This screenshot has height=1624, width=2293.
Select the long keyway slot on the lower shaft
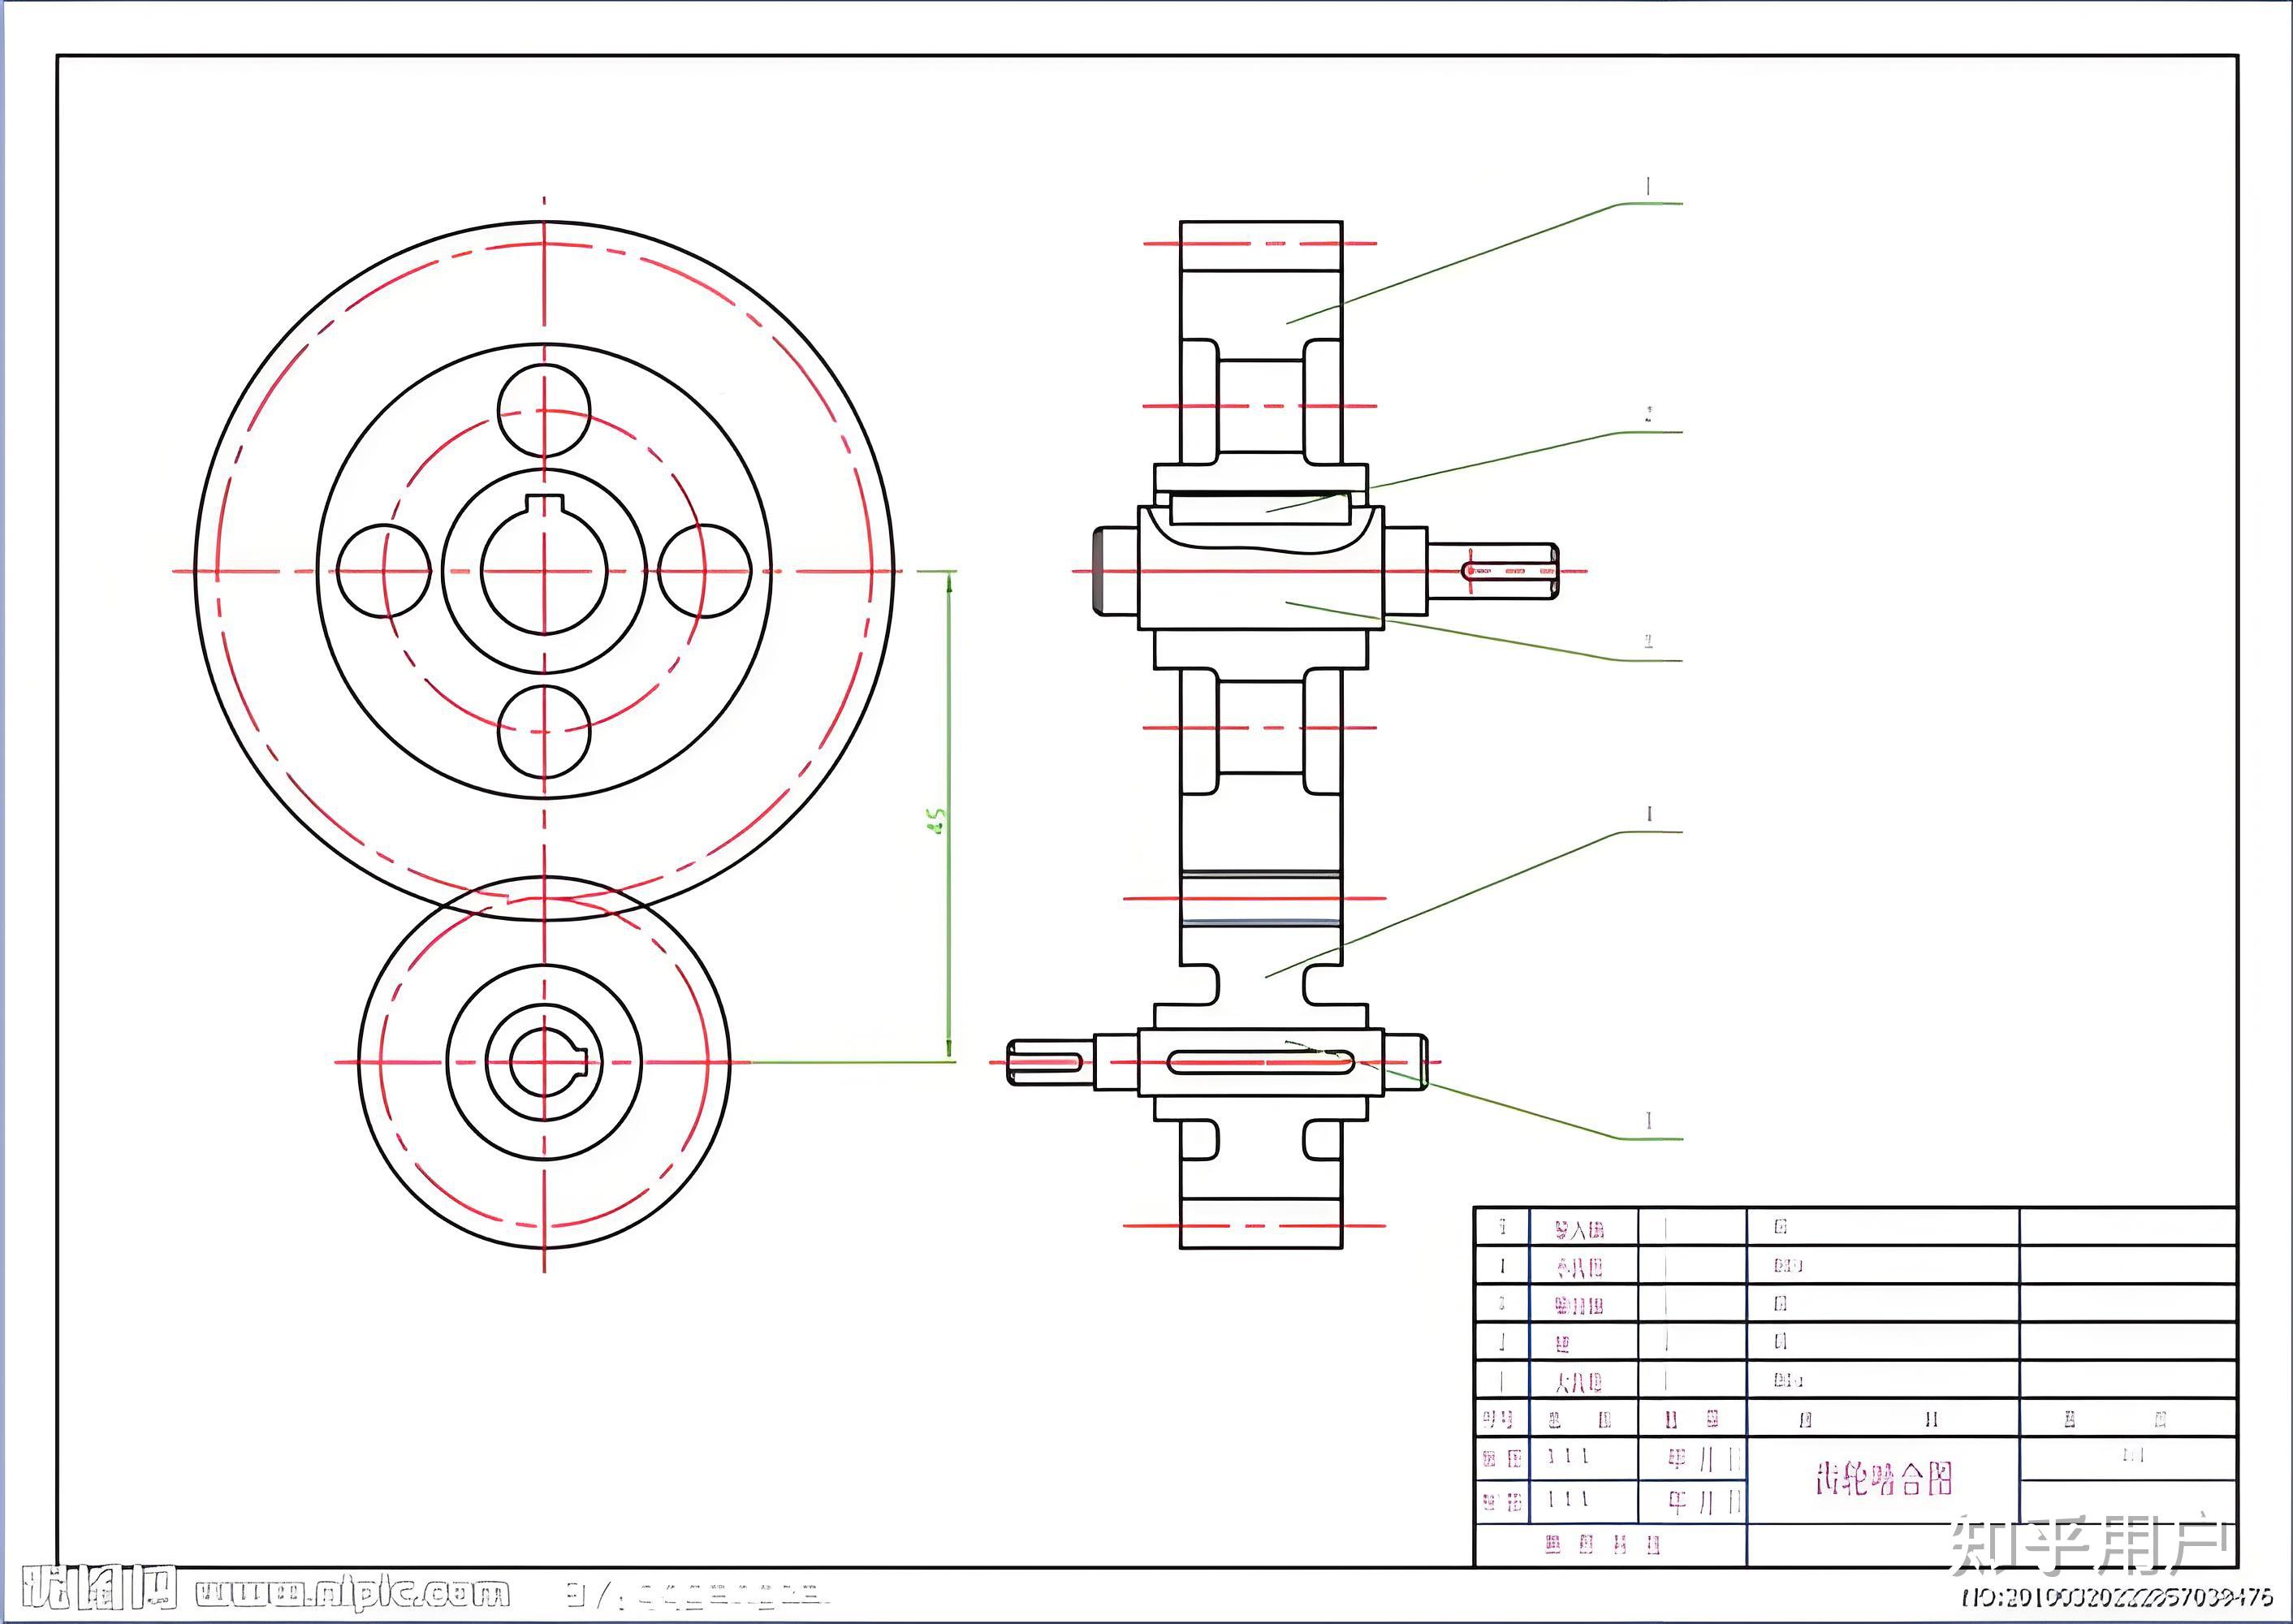click(1260, 1062)
